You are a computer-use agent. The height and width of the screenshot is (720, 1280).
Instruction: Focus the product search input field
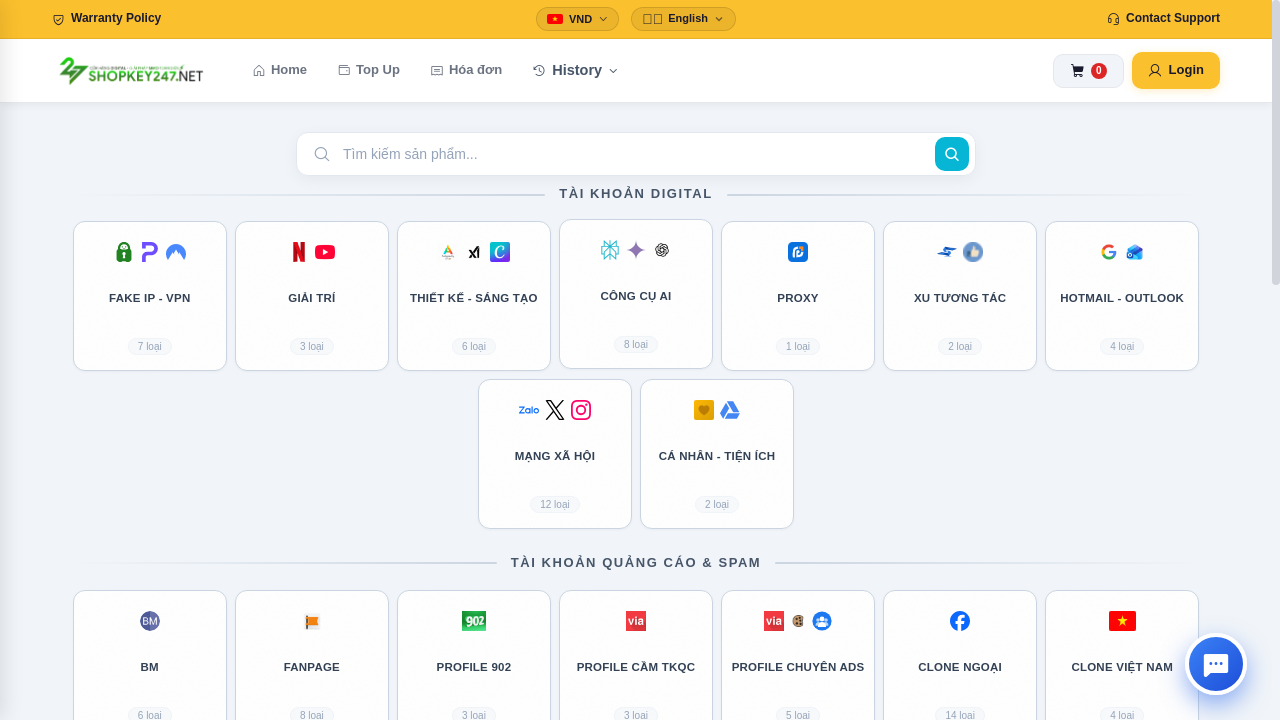click(x=630, y=154)
